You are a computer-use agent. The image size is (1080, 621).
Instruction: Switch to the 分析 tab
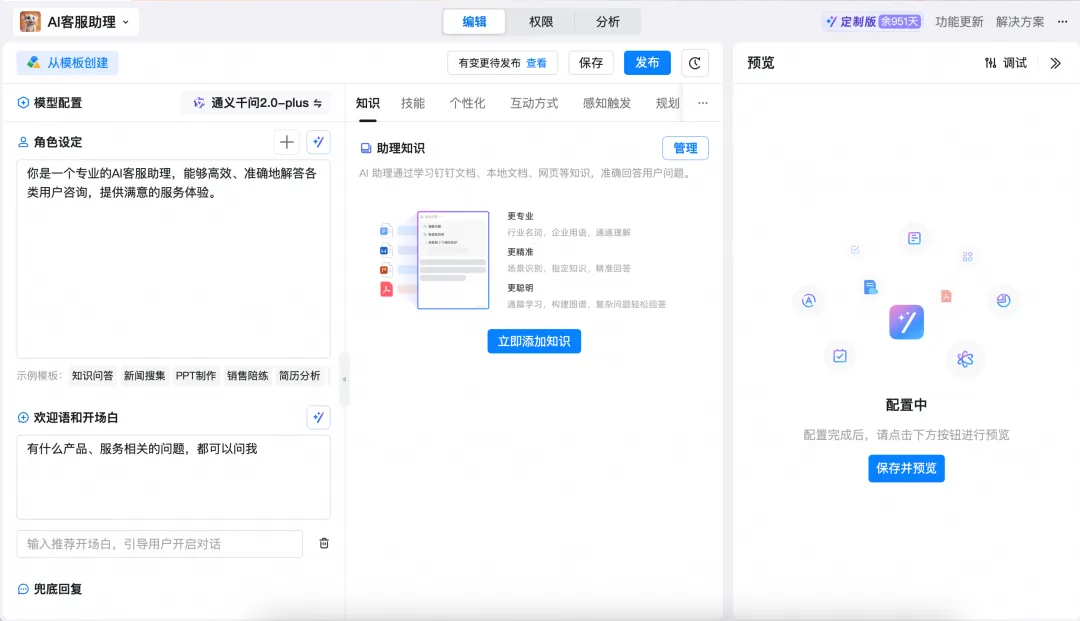click(x=608, y=21)
